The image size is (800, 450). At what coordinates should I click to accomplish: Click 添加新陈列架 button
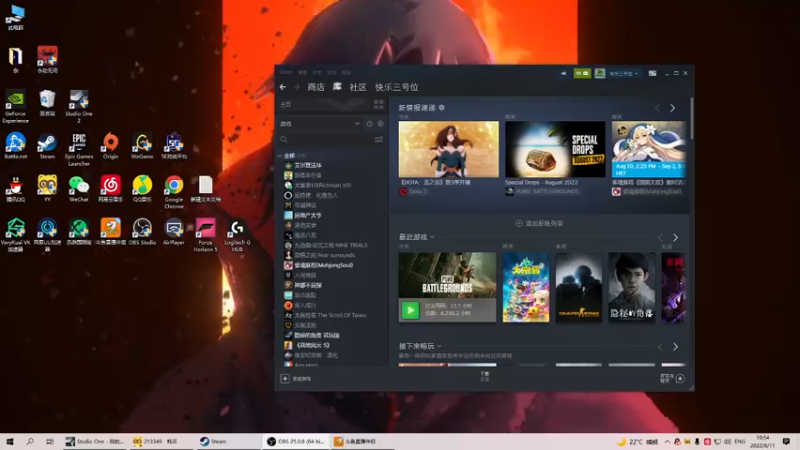[x=539, y=223]
